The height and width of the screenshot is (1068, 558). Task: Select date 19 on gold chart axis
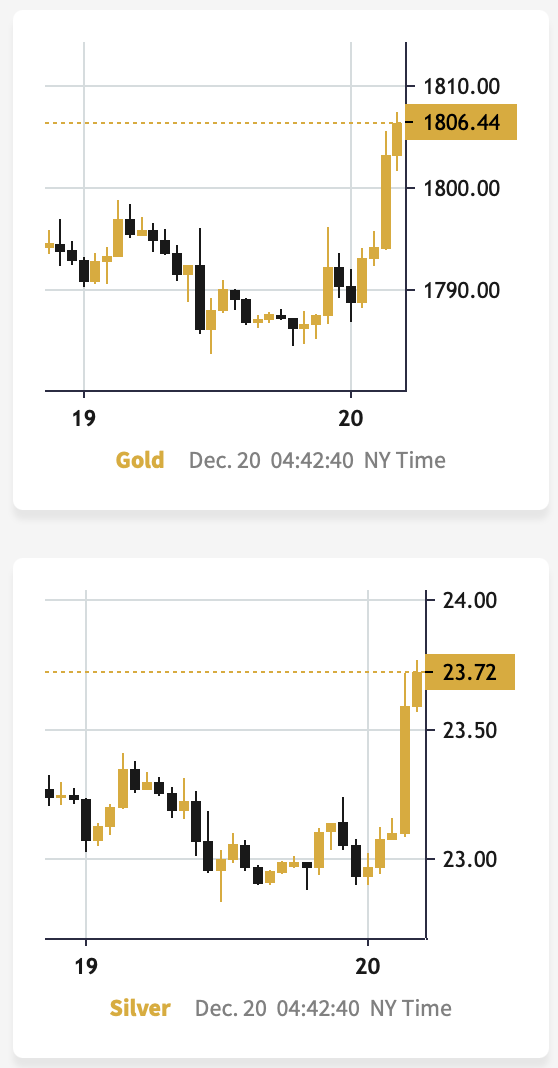pos(84,418)
